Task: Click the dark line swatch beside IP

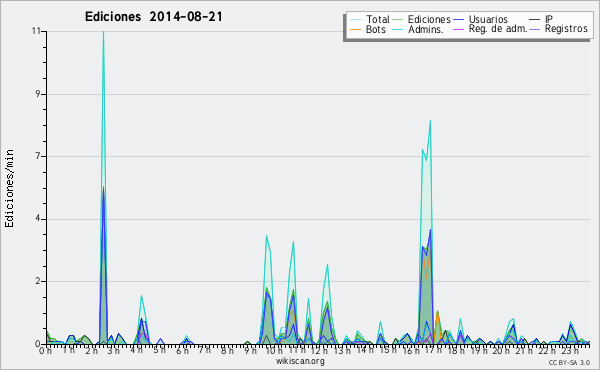Action: (x=535, y=20)
